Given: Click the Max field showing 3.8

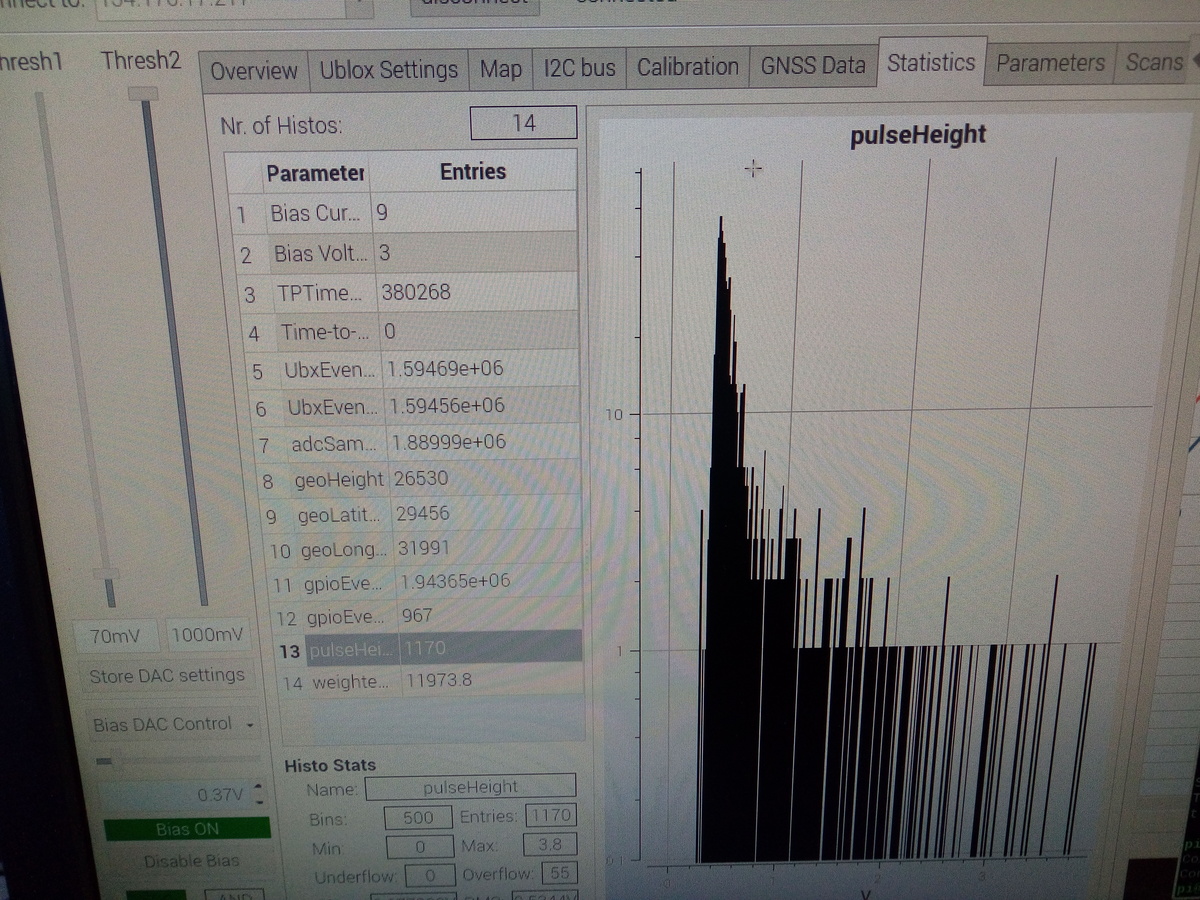Looking at the screenshot, I should [549, 845].
